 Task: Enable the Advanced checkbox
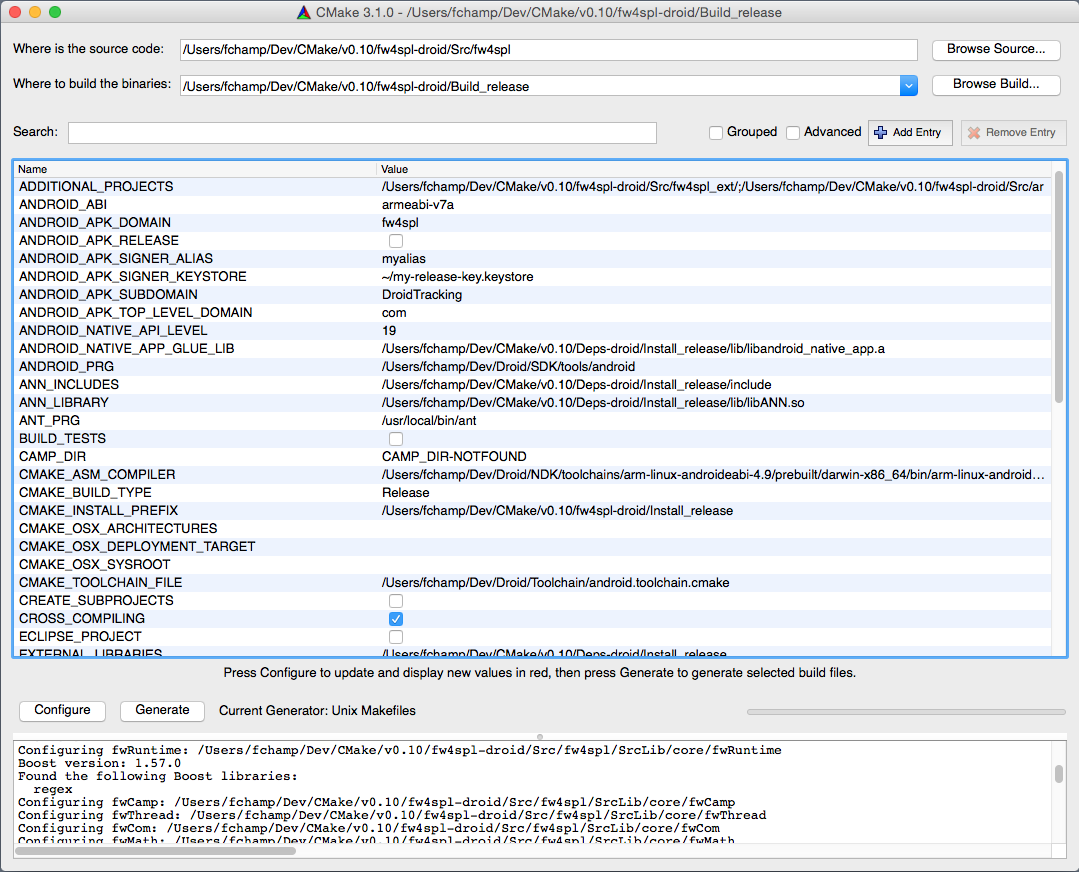pyautogui.click(x=793, y=132)
